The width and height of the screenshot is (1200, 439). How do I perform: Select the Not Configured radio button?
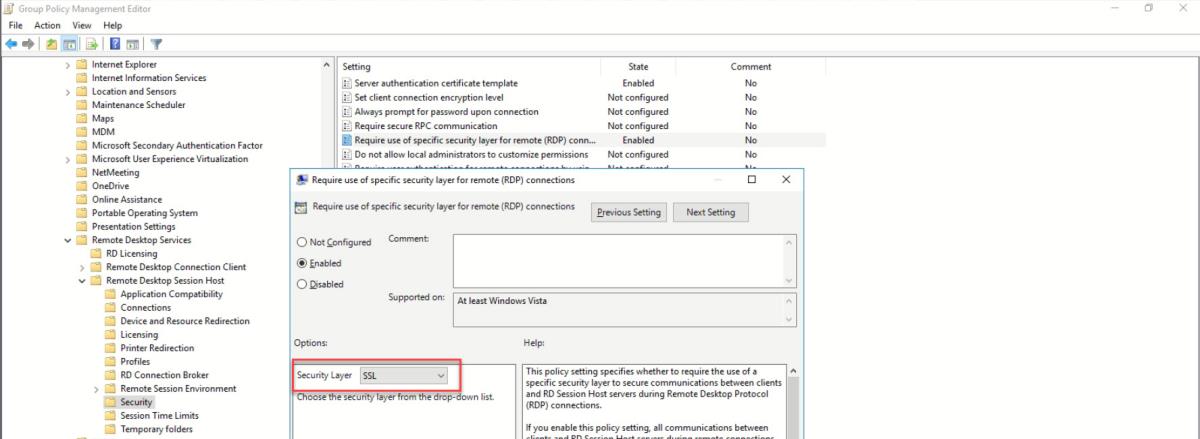pyautogui.click(x=302, y=242)
